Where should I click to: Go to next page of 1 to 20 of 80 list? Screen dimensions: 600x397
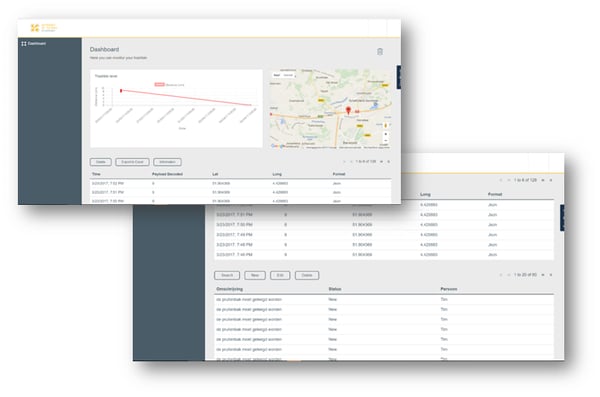point(543,275)
